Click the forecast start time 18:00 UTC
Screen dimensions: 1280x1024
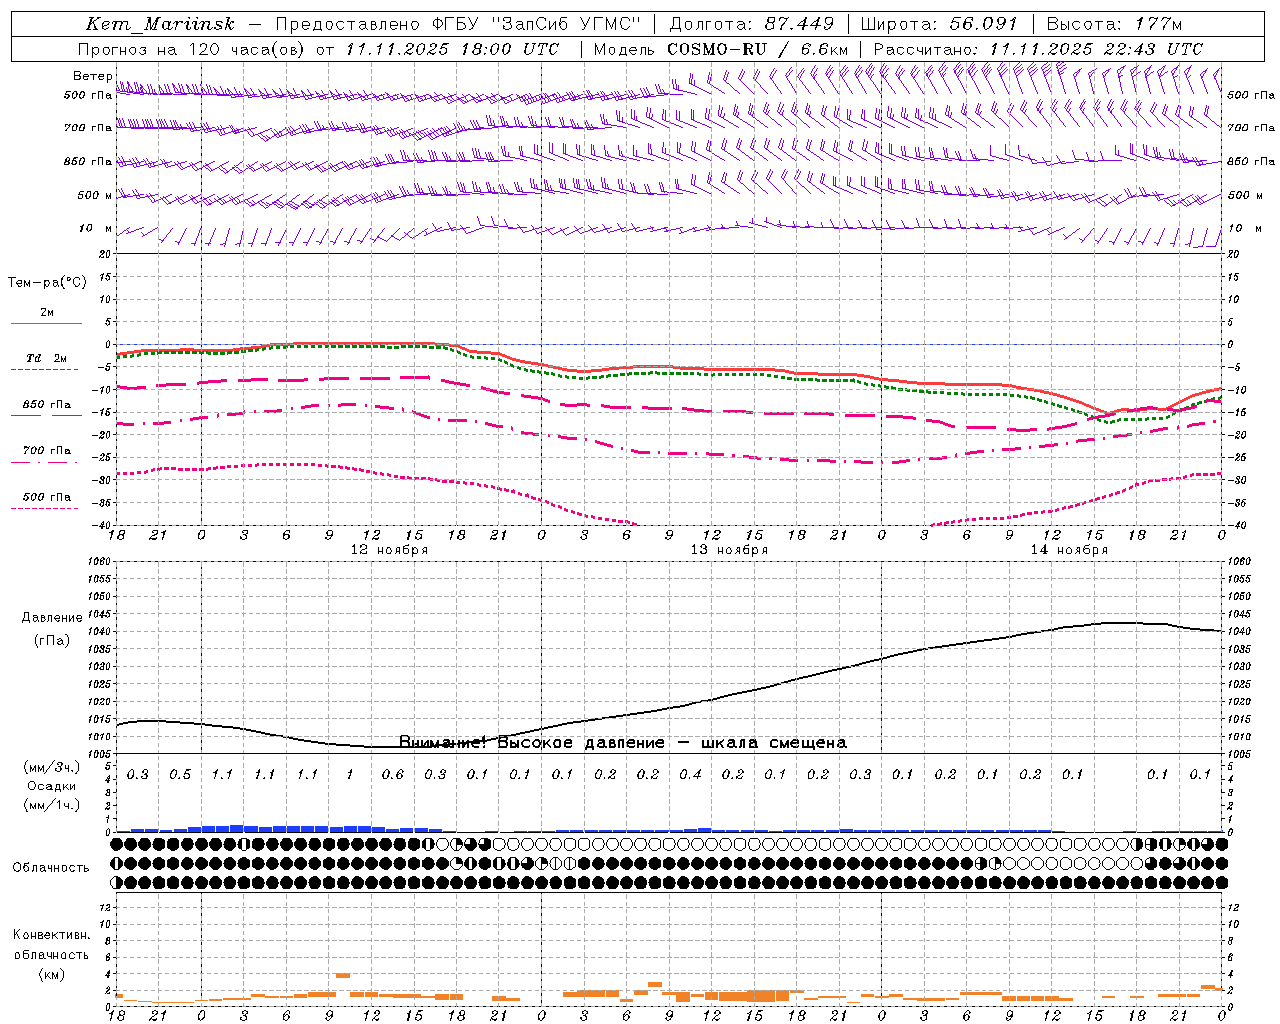click(511, 49)
